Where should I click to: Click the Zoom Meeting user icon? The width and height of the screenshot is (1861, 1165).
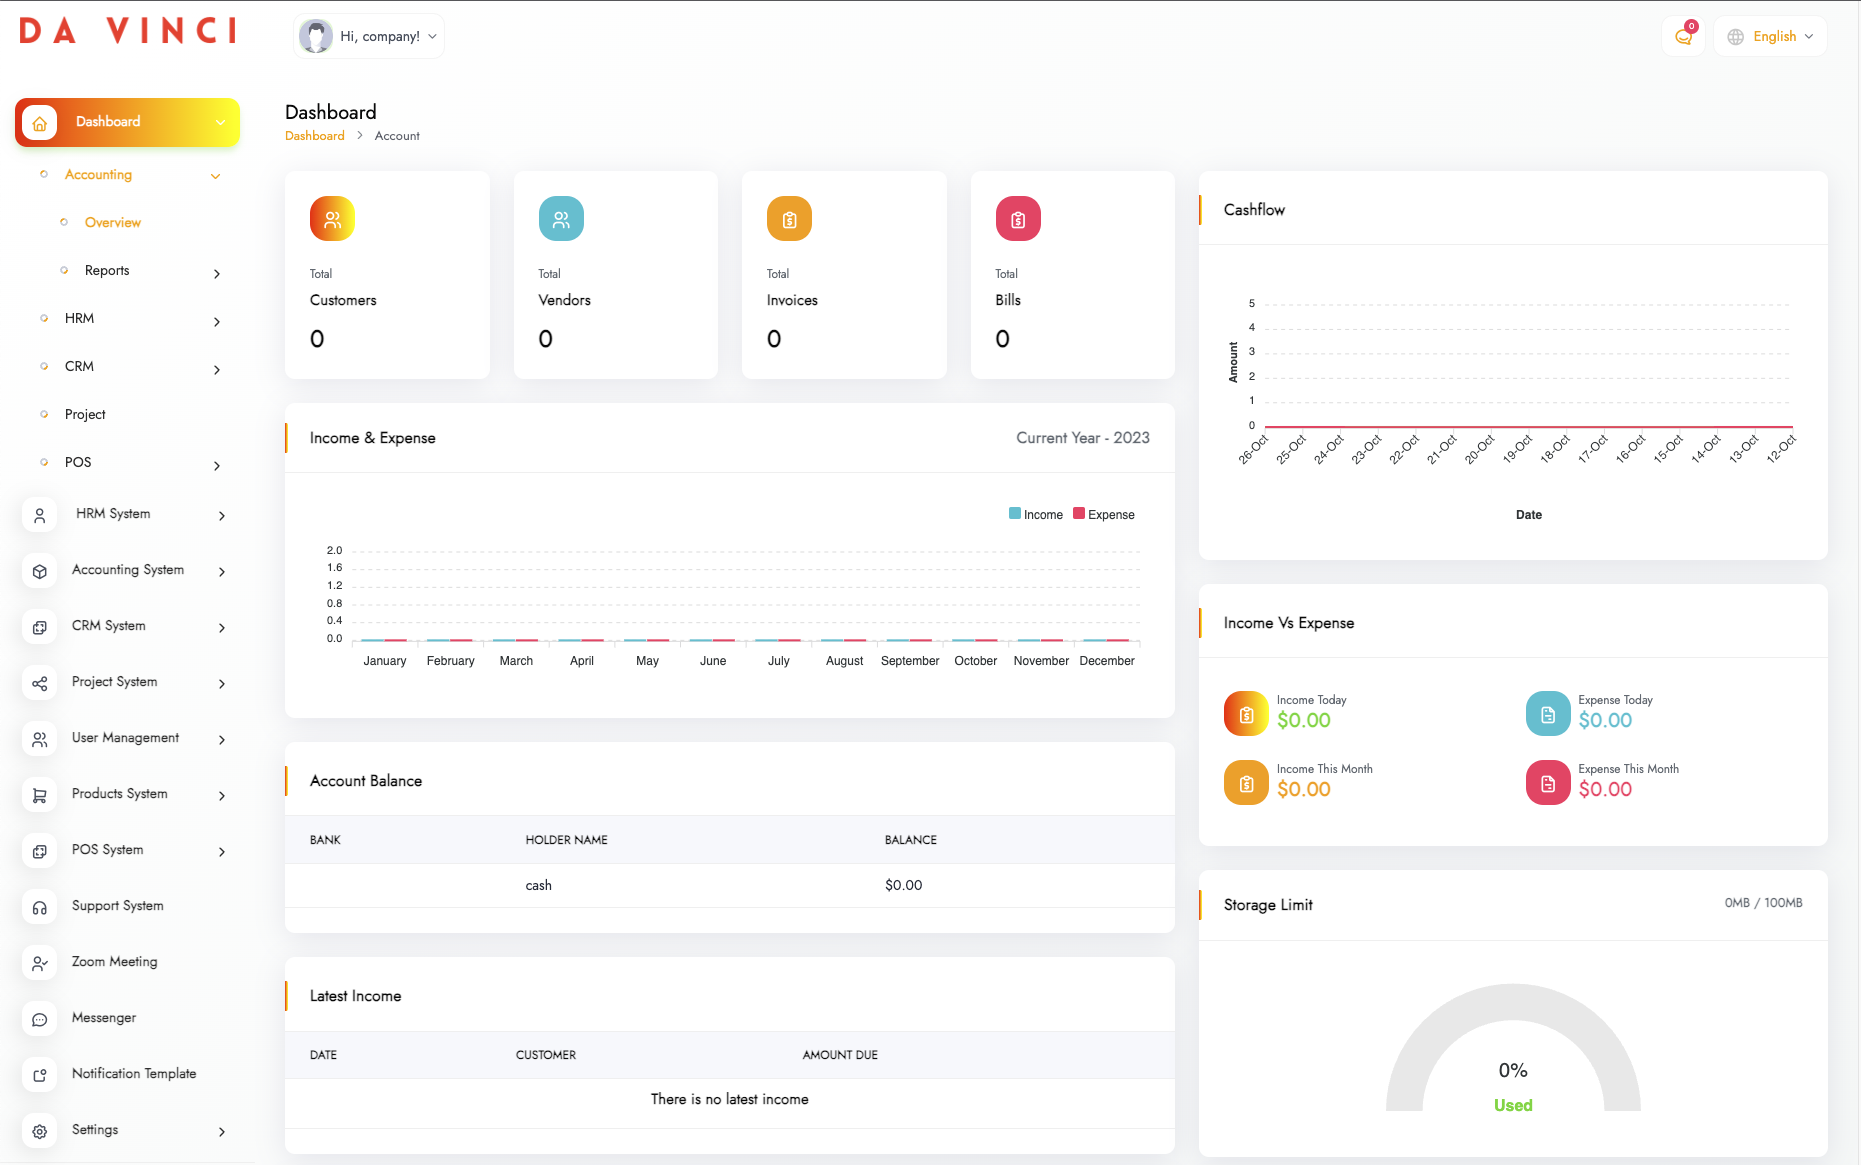coord(40,963)
